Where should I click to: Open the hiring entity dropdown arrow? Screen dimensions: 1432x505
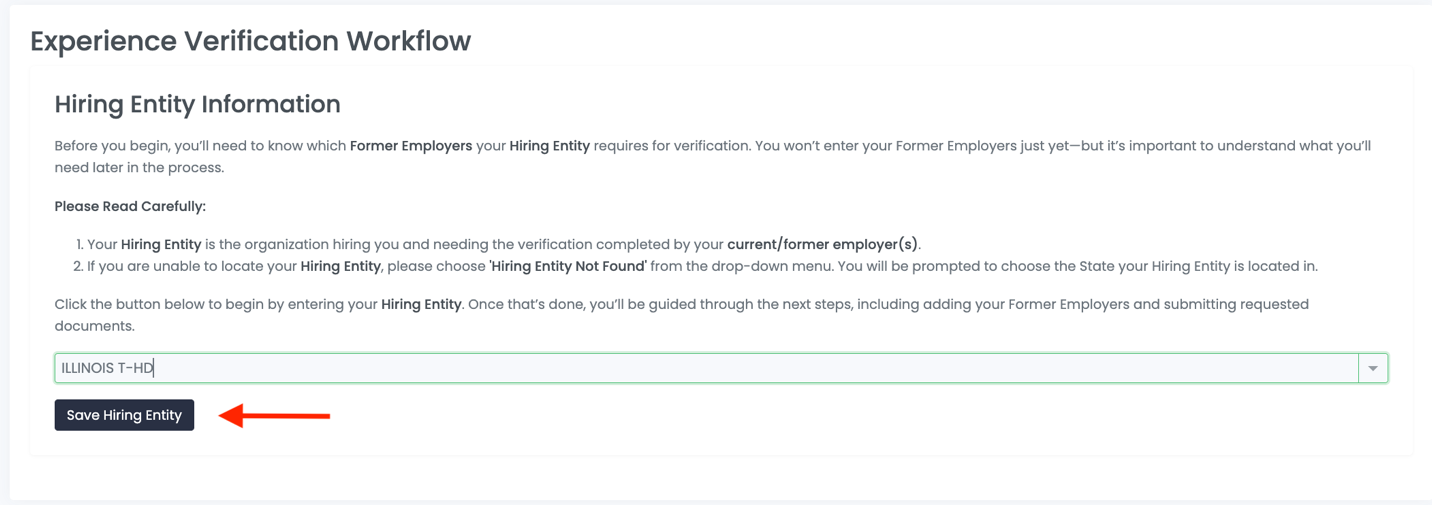1373,368
